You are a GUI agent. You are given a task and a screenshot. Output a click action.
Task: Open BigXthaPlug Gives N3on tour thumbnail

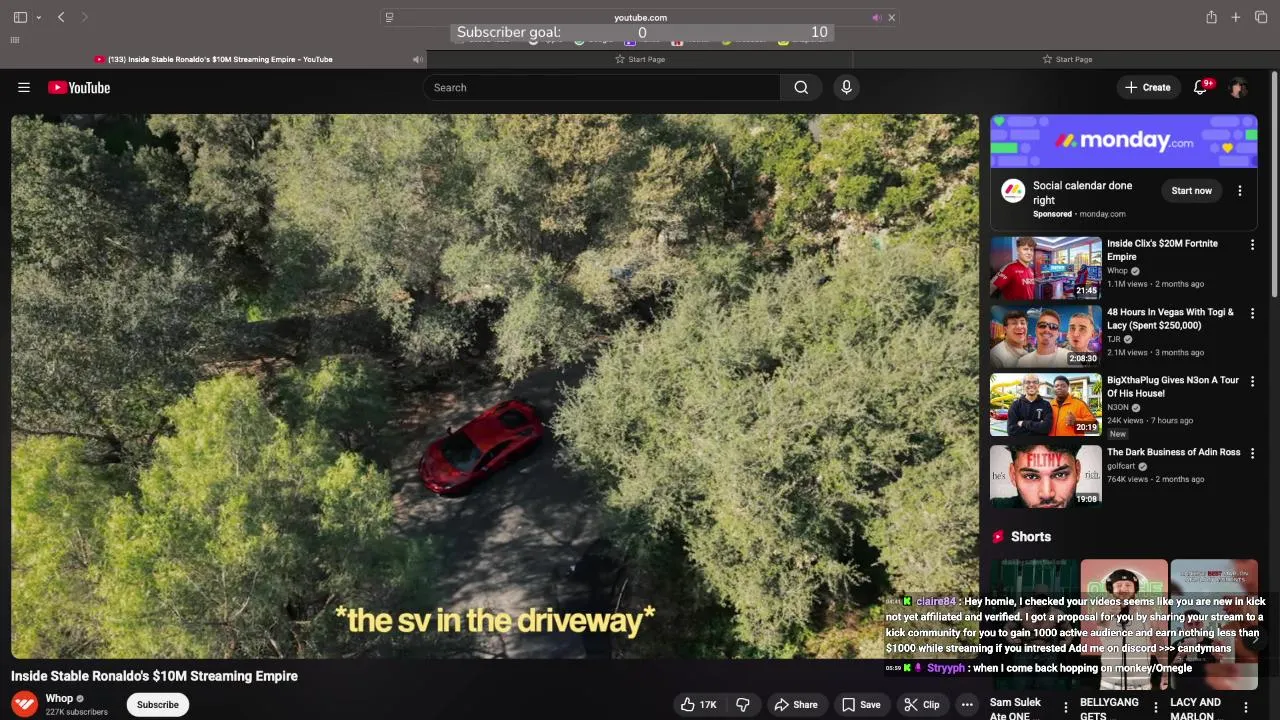(1046, 405)
